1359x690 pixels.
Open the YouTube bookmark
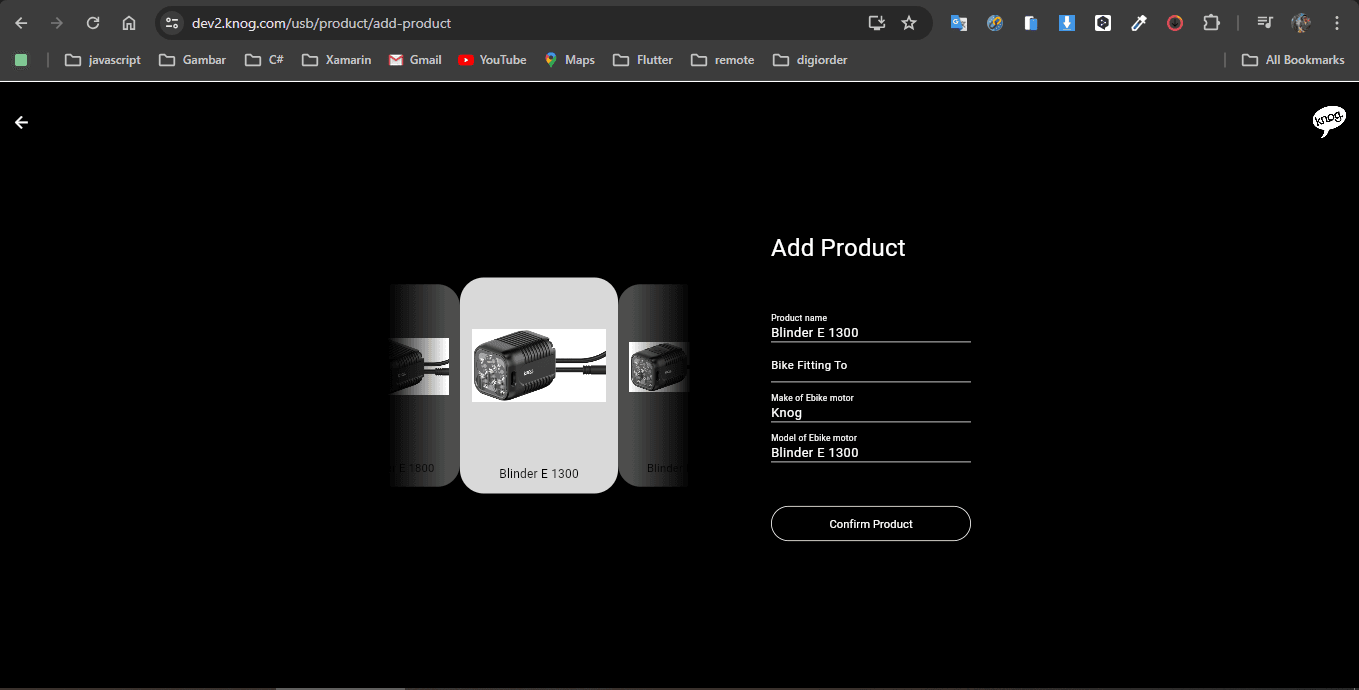pyautogui.click(x=492, y=60)
